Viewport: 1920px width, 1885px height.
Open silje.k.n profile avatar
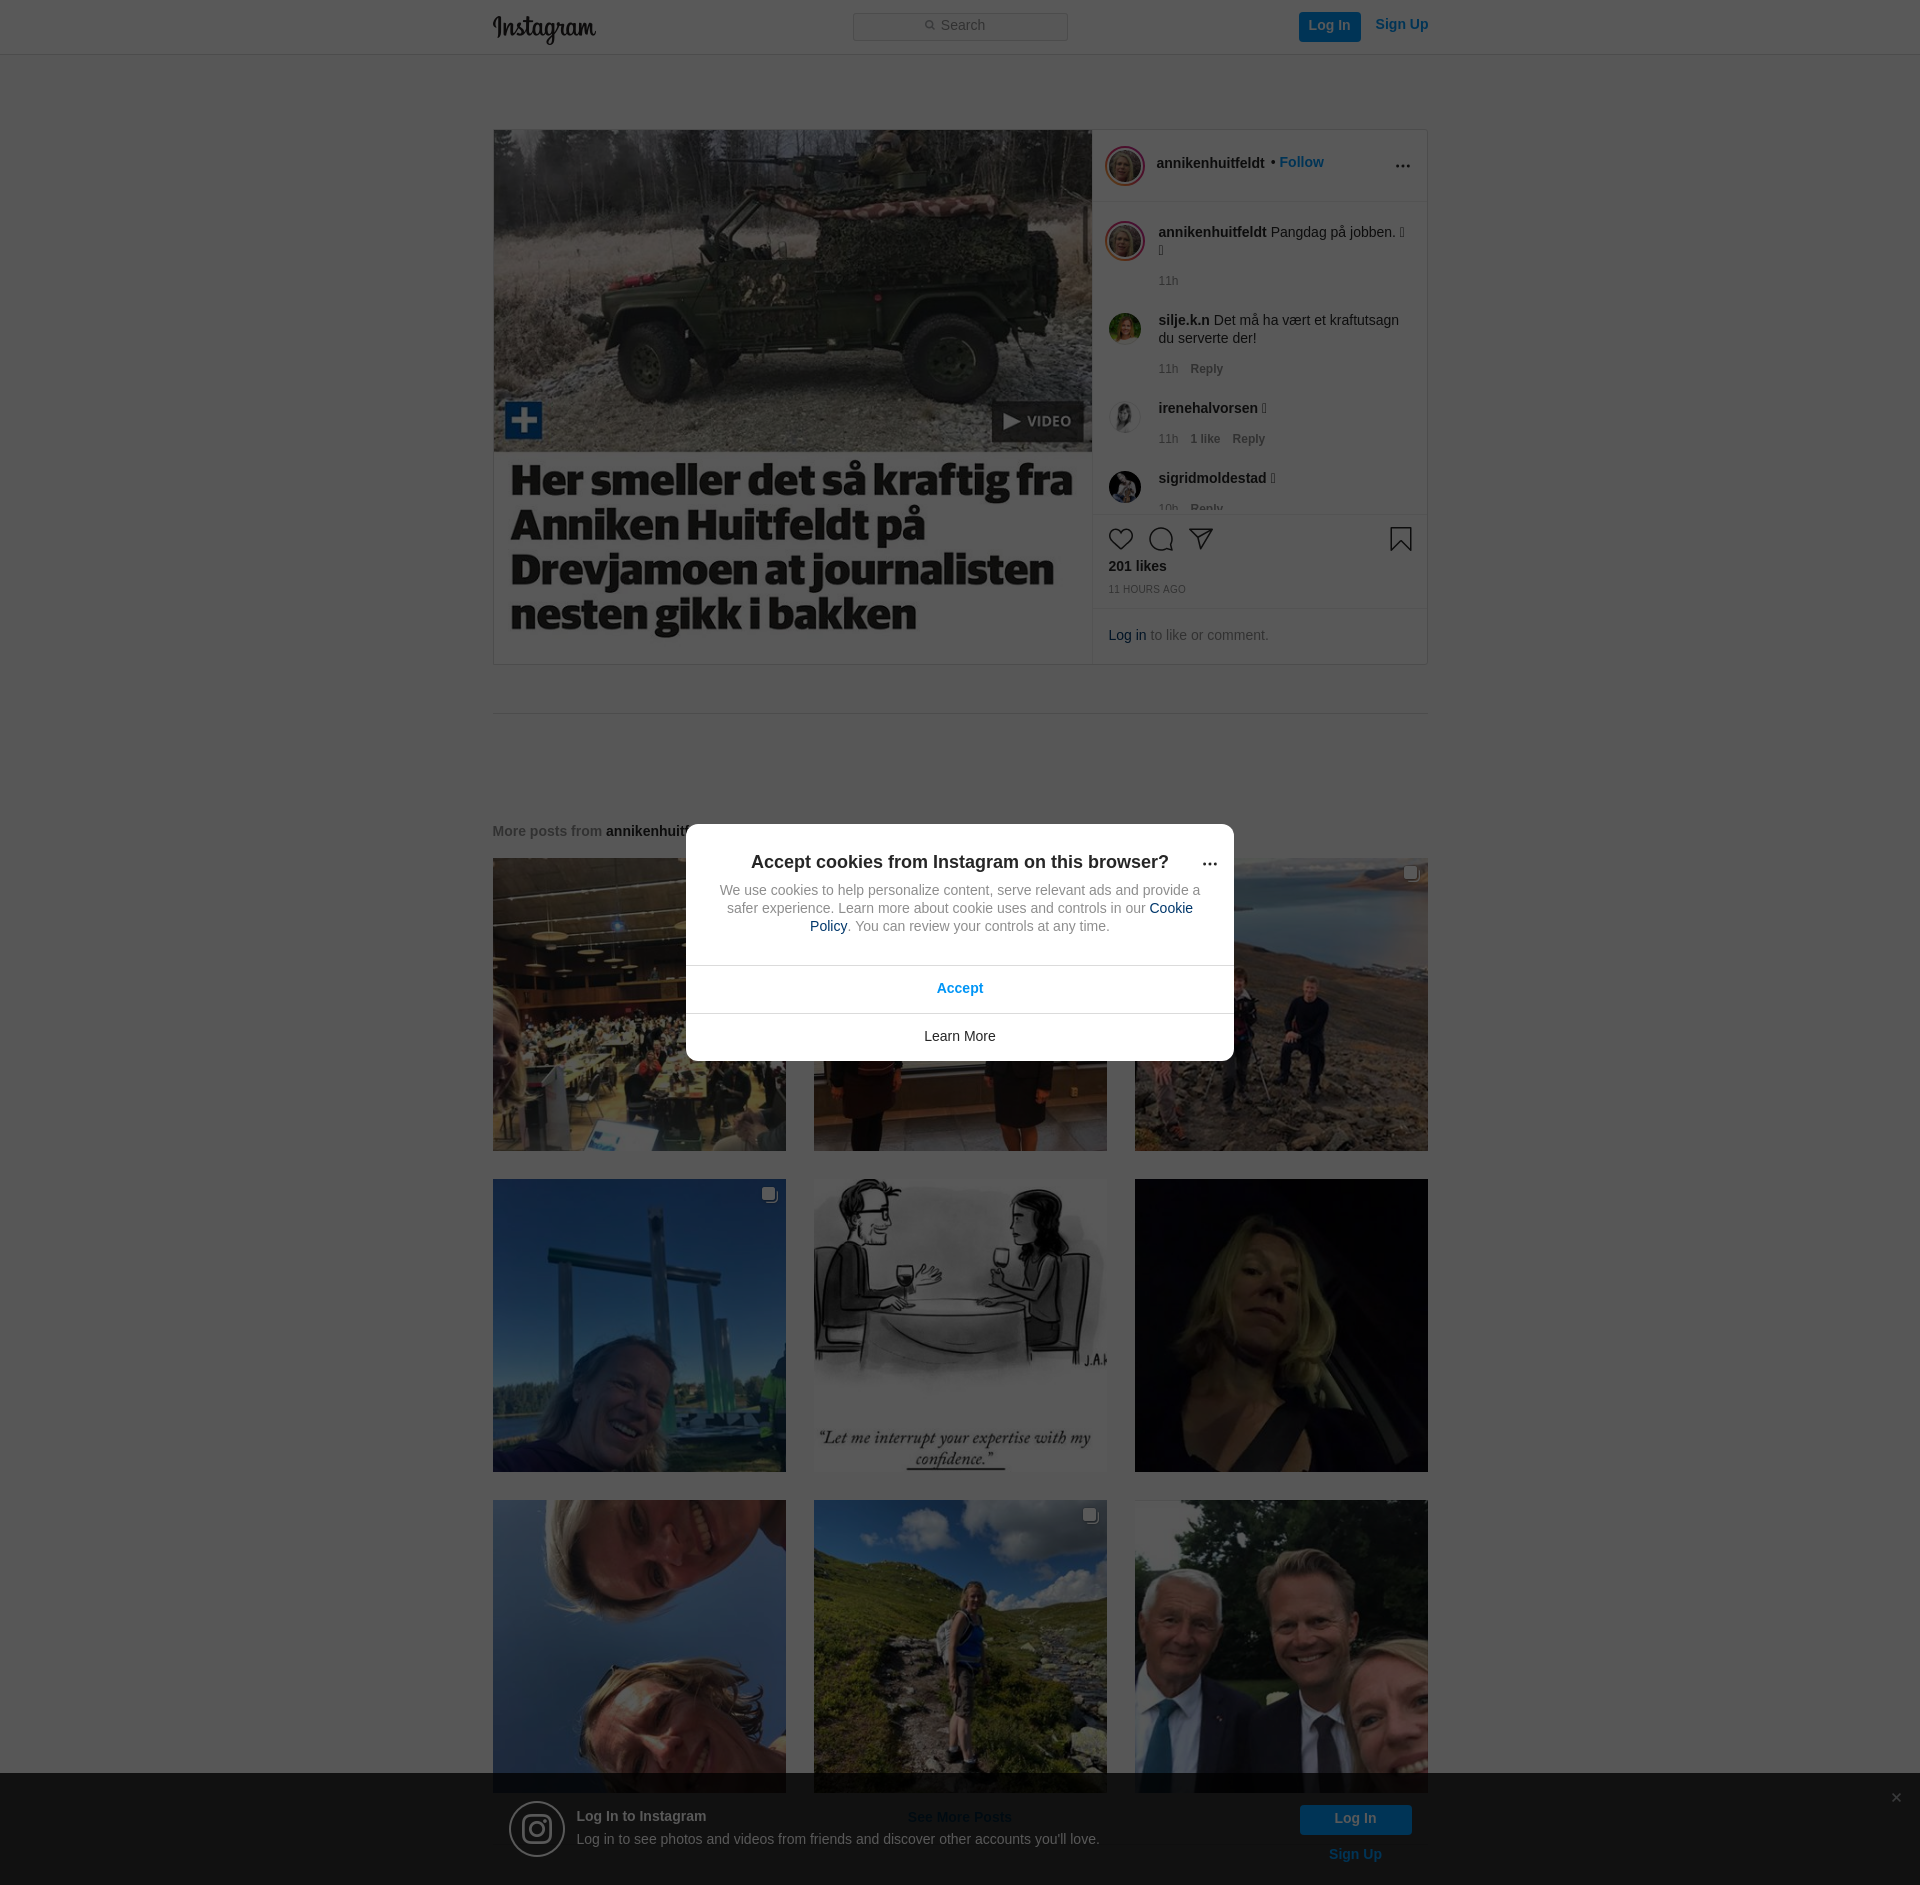[x=1124, y=328]
